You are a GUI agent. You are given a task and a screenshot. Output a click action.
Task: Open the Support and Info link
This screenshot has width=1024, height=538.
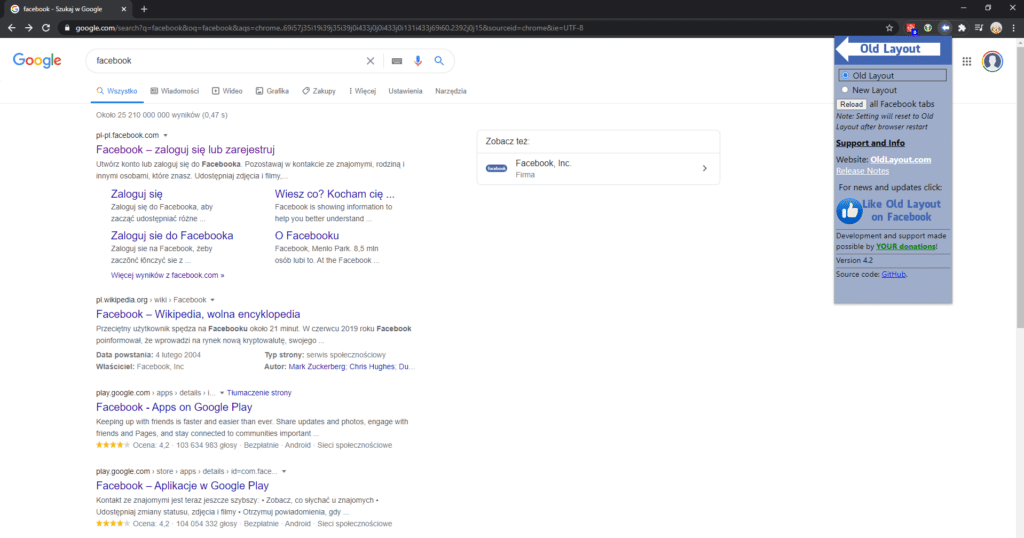(870, 143)
